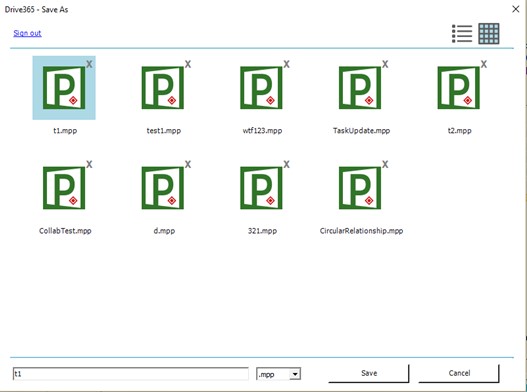Image resolution: width=527 pixels, height=392 pixels.
Task: Delete d.mpp using its X mark
Action: (x=188, y=164)
